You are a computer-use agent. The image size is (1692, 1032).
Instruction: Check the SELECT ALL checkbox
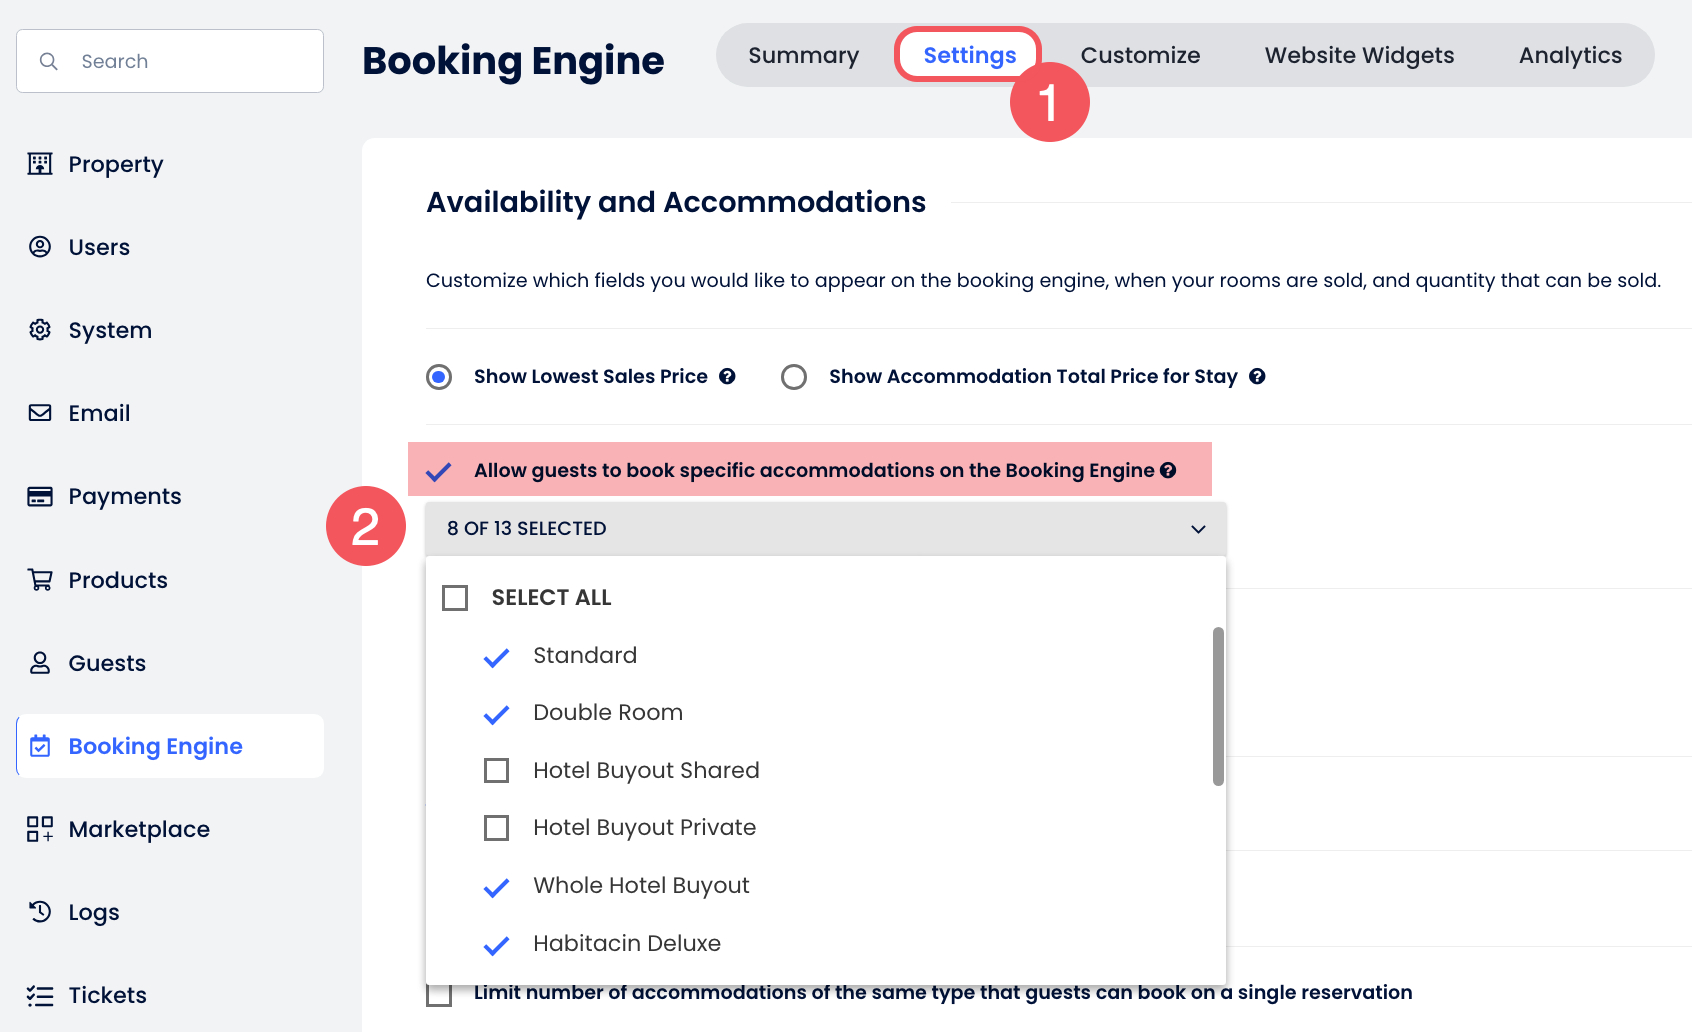[x=455, y=598]
